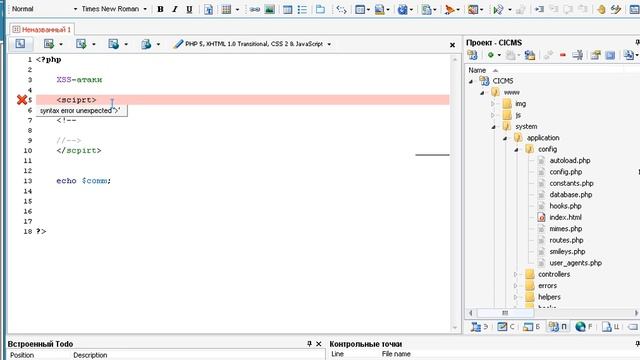
Task: Click the insert image icon
Action: tap(269, 9)
